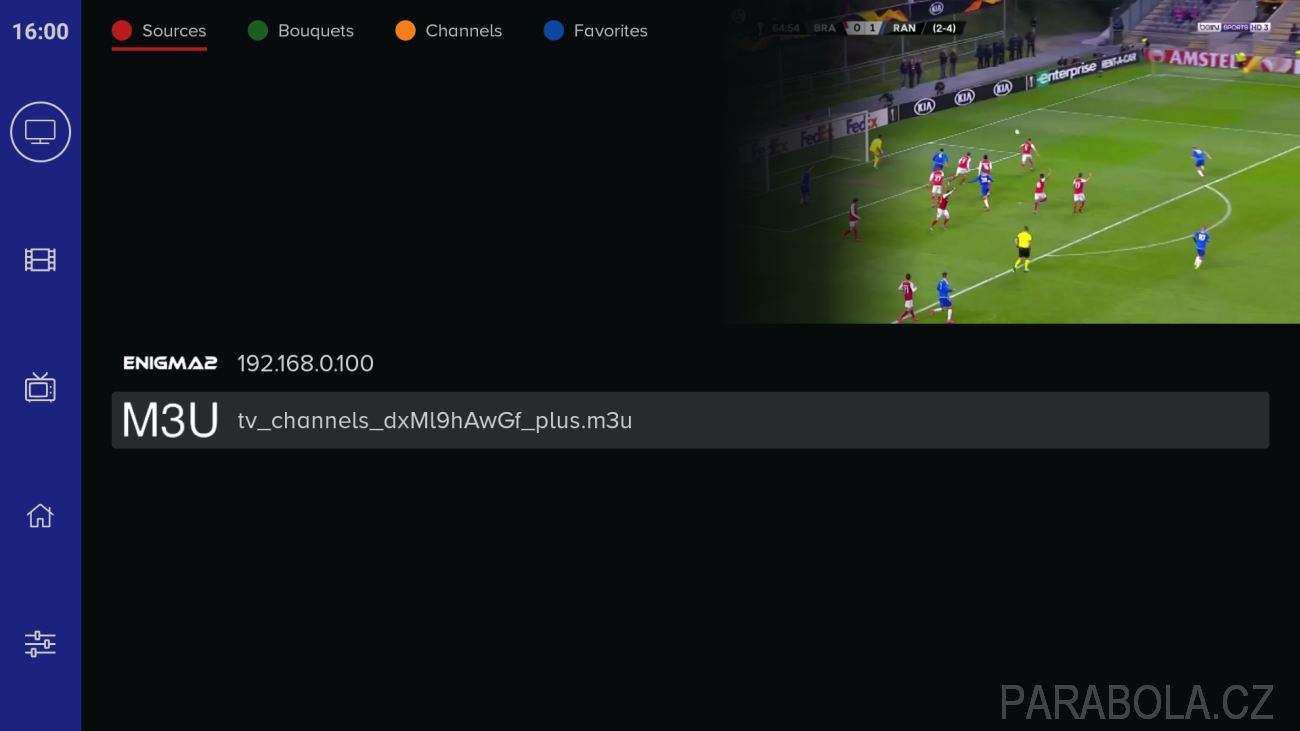Click the 16:00 clock in sidebar
1300x731 pixels.
(40, 31)
